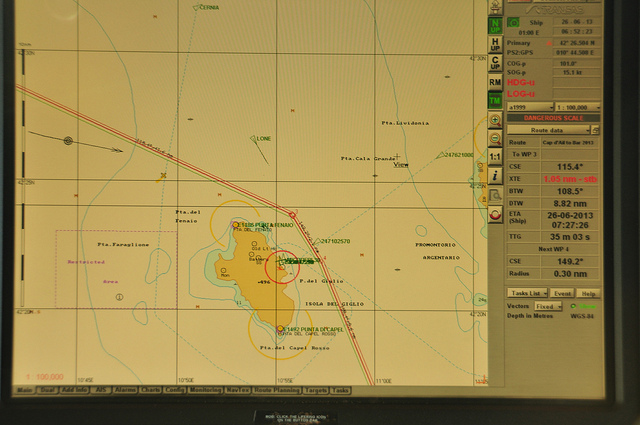
Task: Open the Main tab
Action: (25, 390)
